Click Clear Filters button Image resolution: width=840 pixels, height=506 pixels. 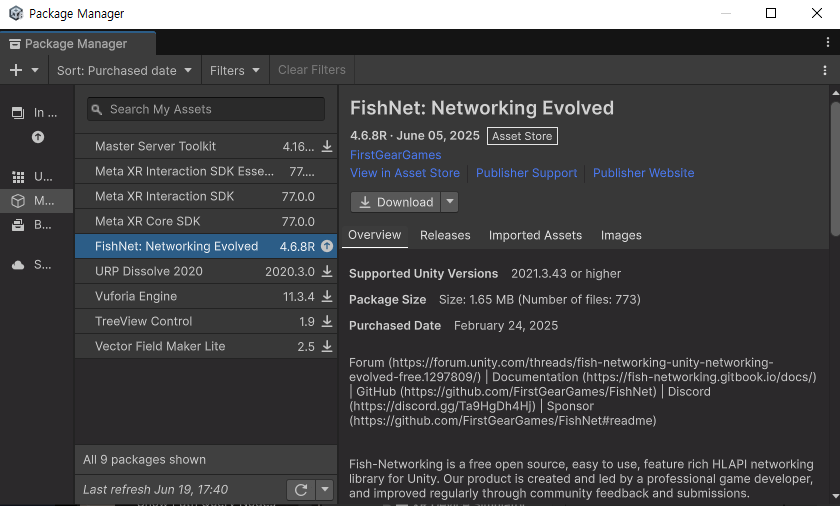312,70
